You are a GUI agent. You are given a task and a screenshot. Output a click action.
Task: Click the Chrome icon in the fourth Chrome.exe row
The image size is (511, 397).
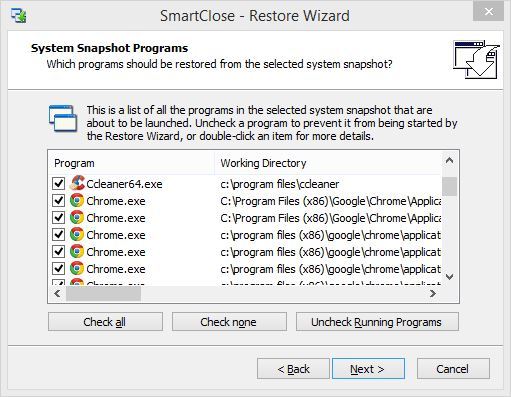(x=77, y=251)
